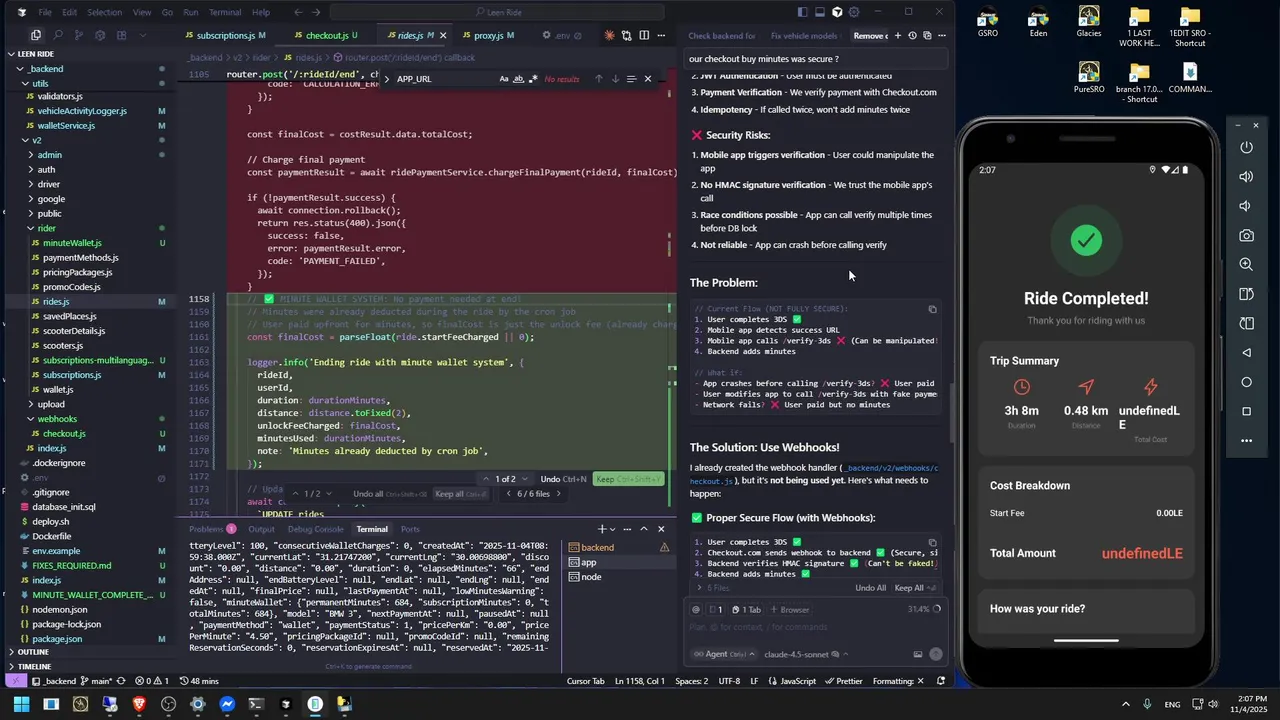Click the chat message input field

815,627
